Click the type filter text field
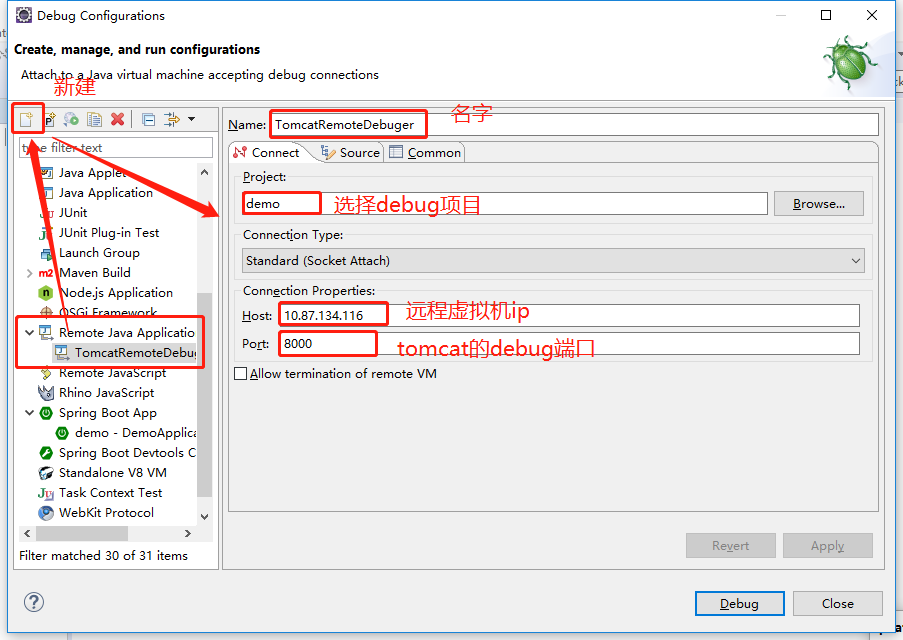The width and height of the screenshot is (903, 640). [x=116, y=147]
